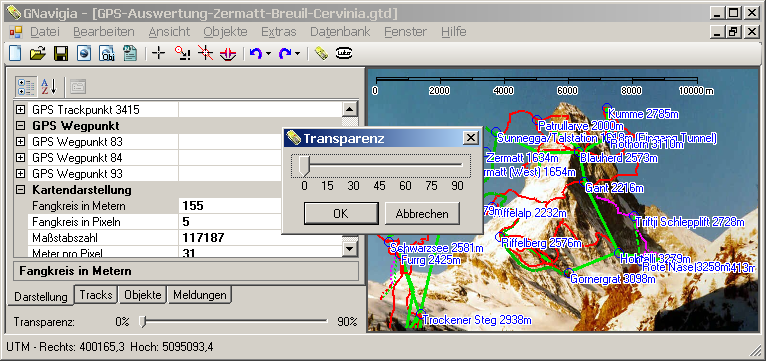Open the redo dropdown arrow
Screen dimensions: 766x361
pos(298,53)
